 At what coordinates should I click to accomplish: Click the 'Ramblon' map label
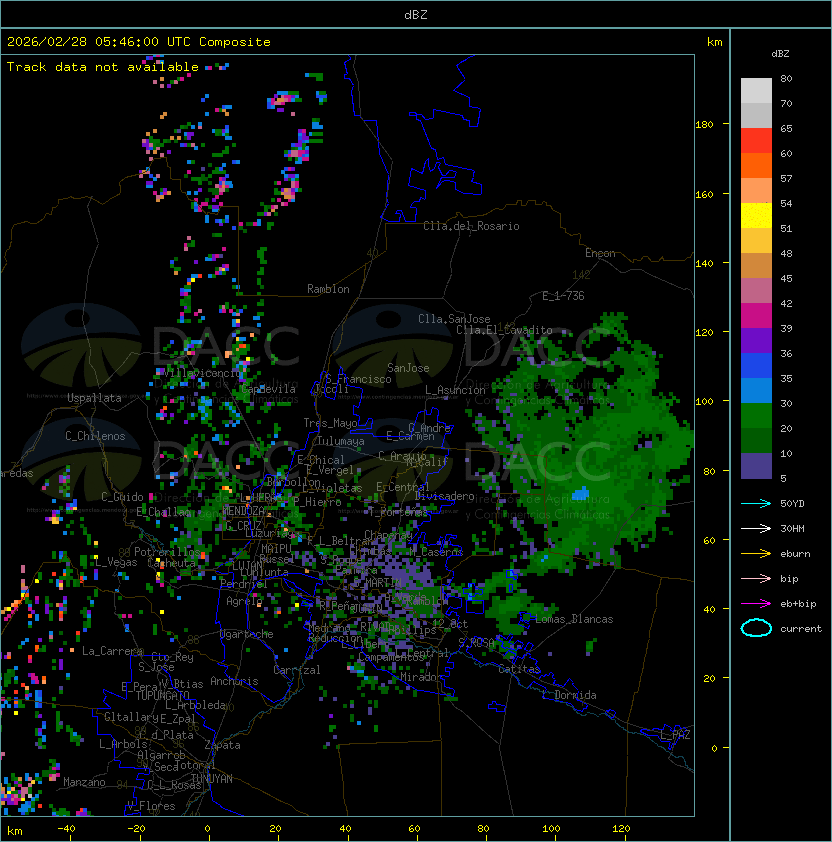328,289
